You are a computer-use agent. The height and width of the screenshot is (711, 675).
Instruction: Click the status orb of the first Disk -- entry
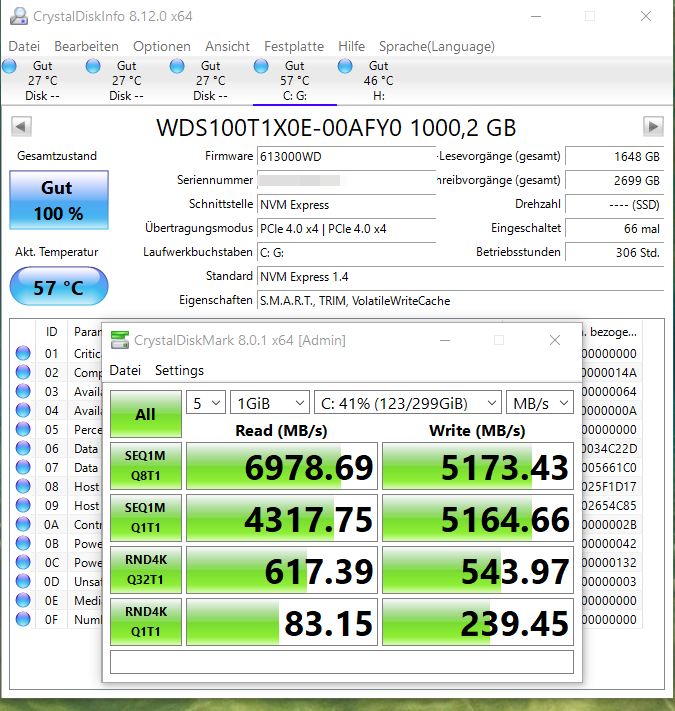click(9, 66)
